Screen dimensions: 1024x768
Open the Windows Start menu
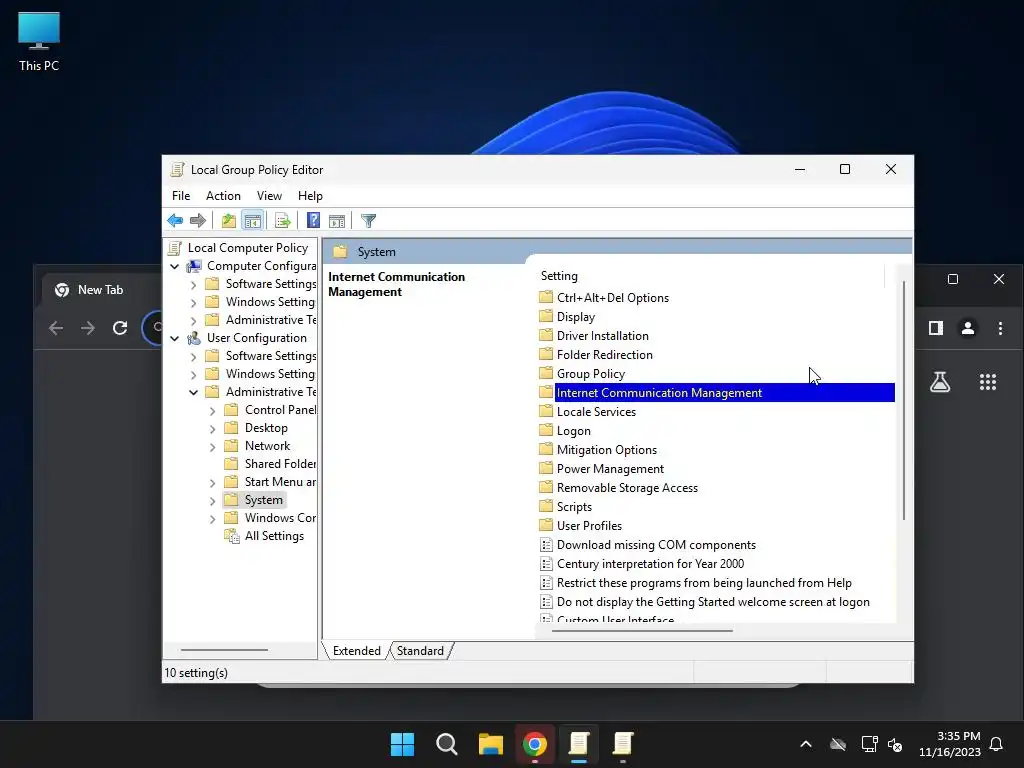click(x=402, y=744)
